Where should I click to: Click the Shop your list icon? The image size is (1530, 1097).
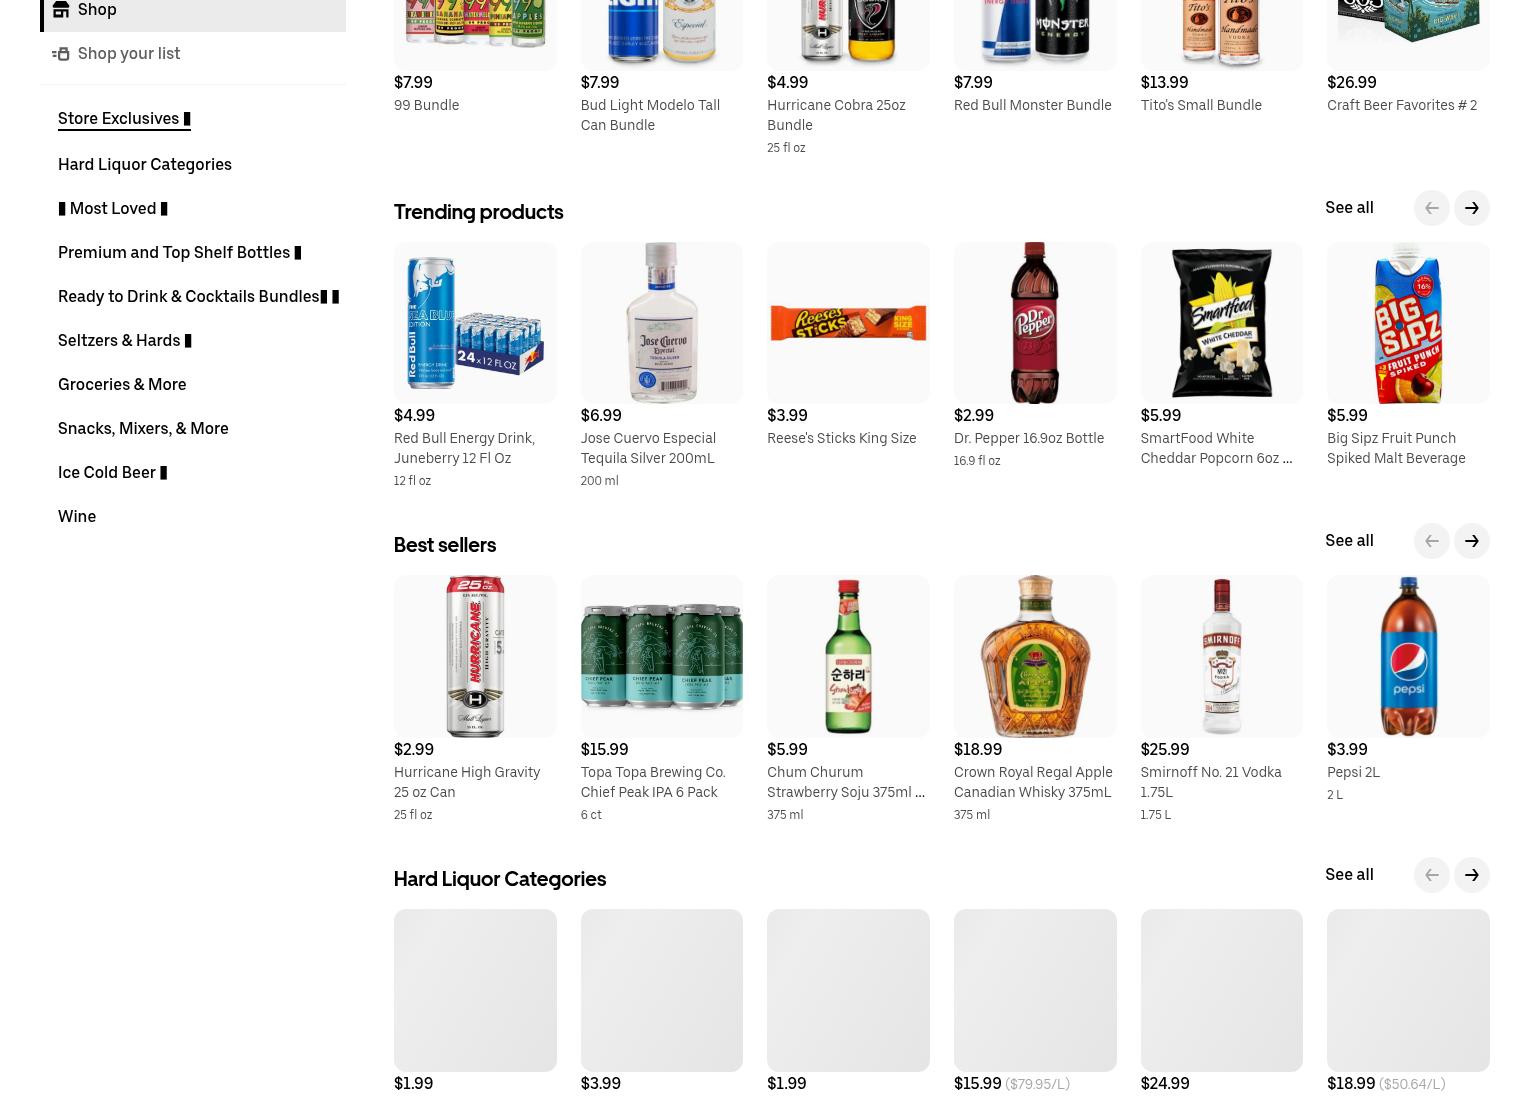click(x=61, y=53)
